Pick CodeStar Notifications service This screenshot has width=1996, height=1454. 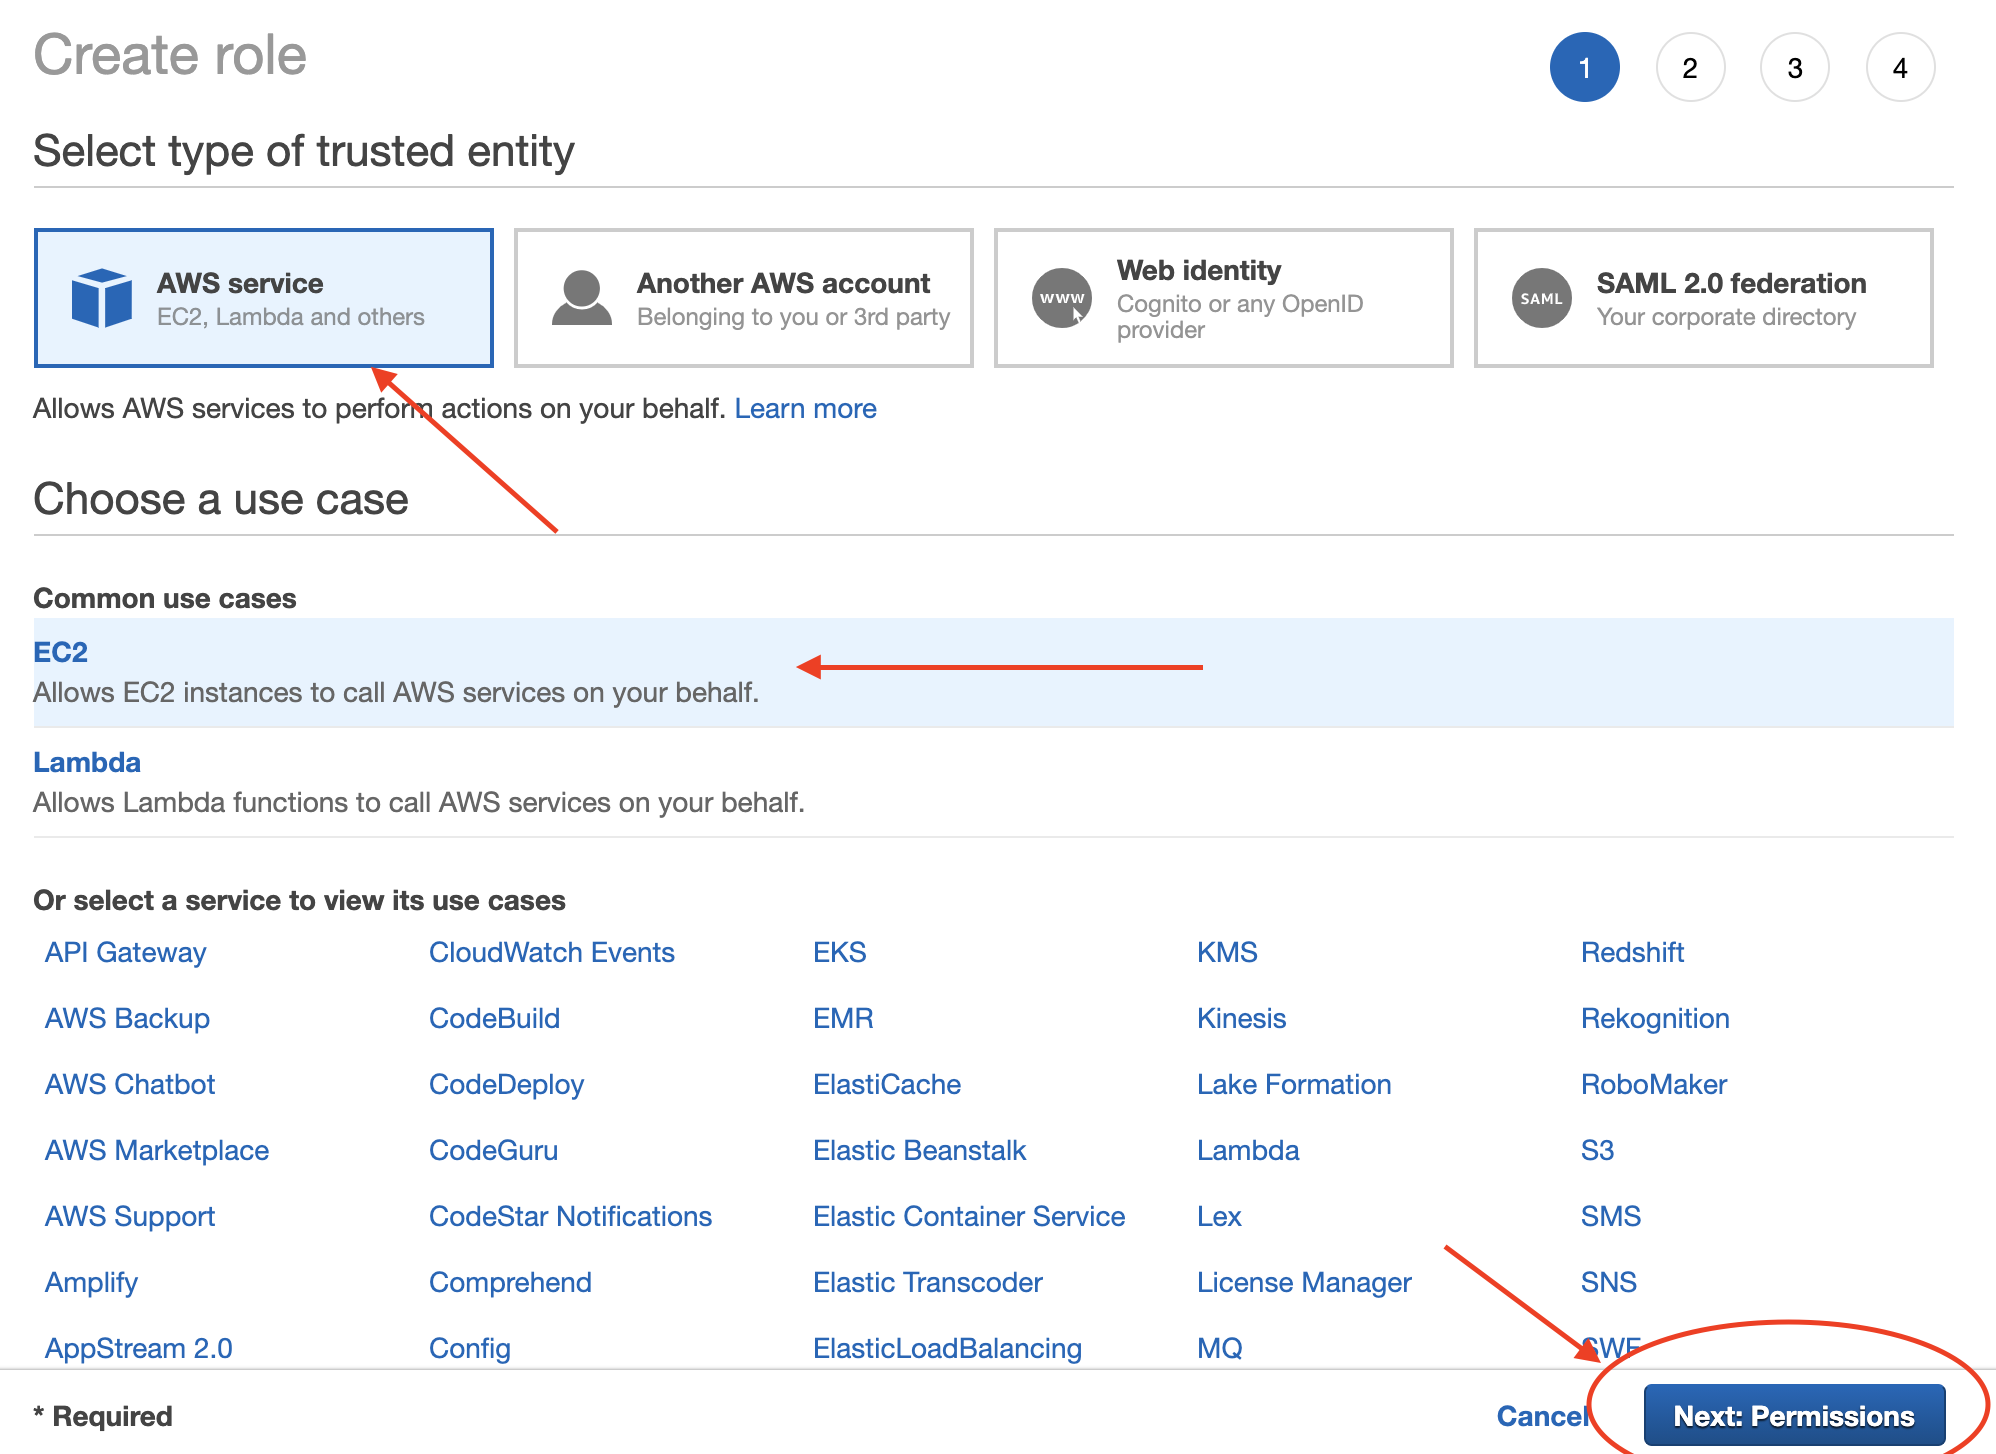570,1216
